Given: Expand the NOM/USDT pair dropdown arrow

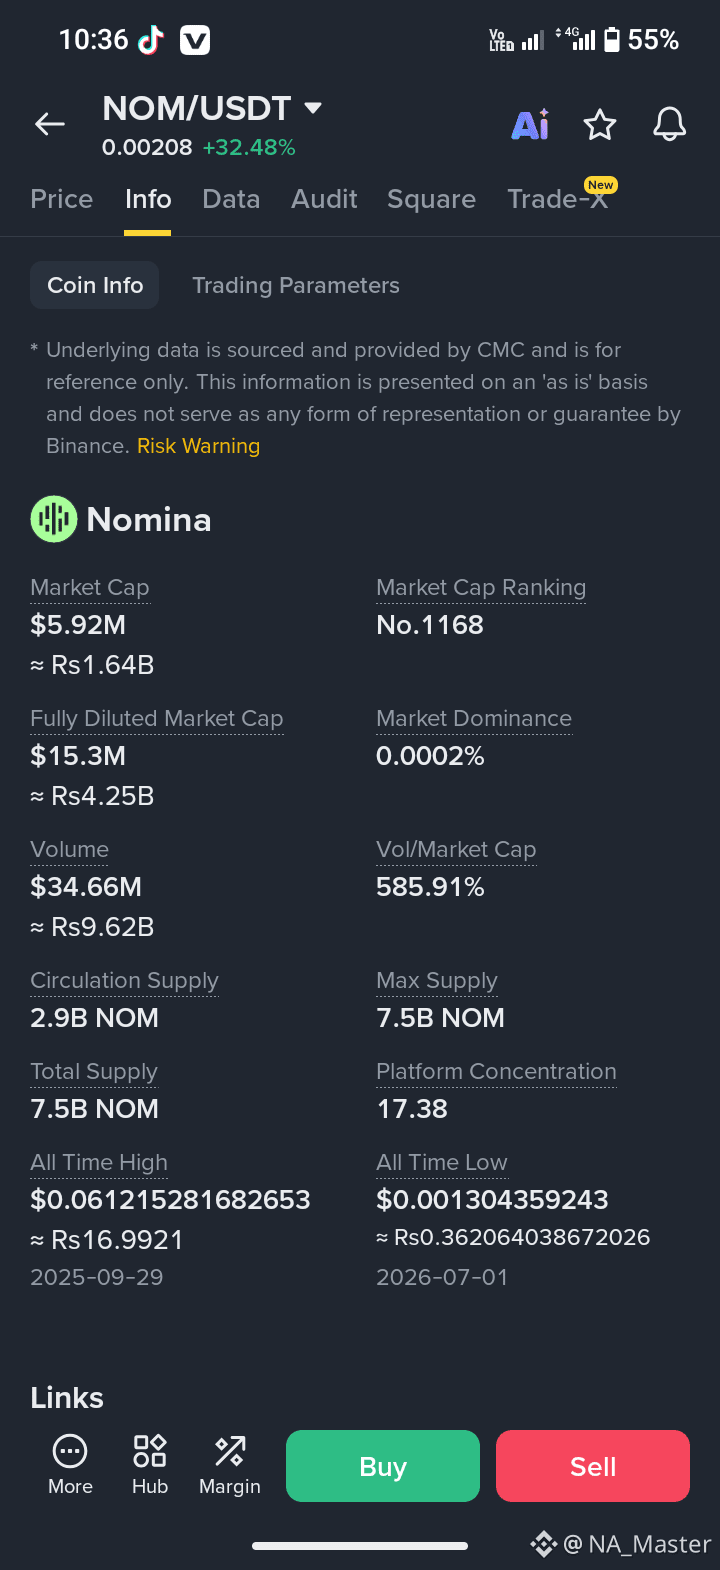Looking at the screenshot, I should [313, 108].
